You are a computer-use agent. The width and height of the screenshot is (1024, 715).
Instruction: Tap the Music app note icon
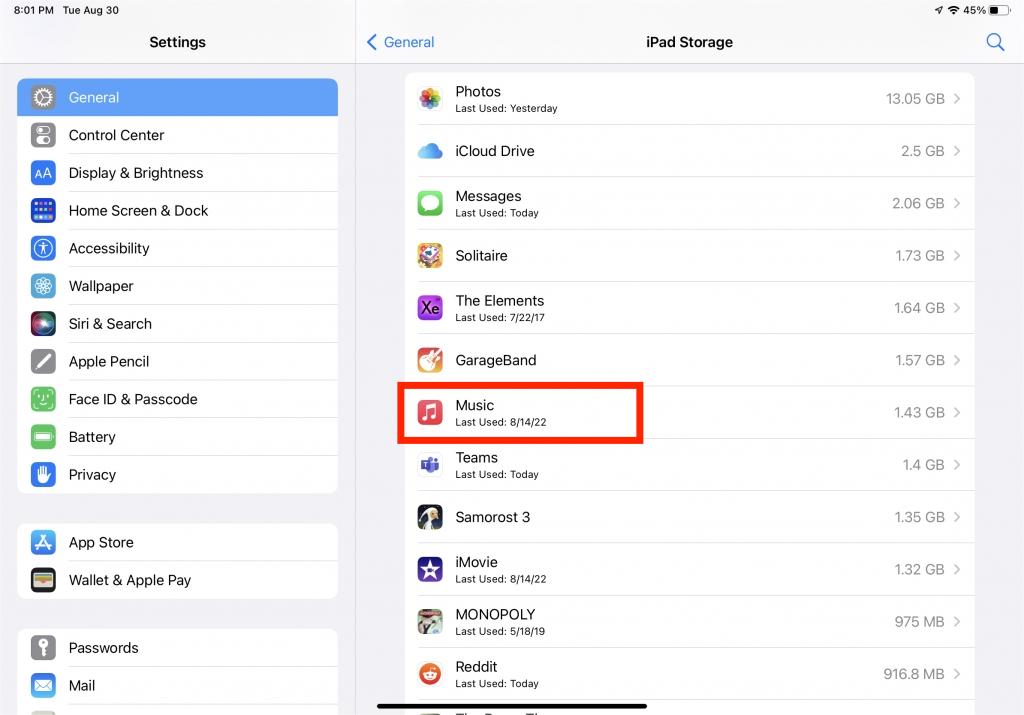[430, 412]
